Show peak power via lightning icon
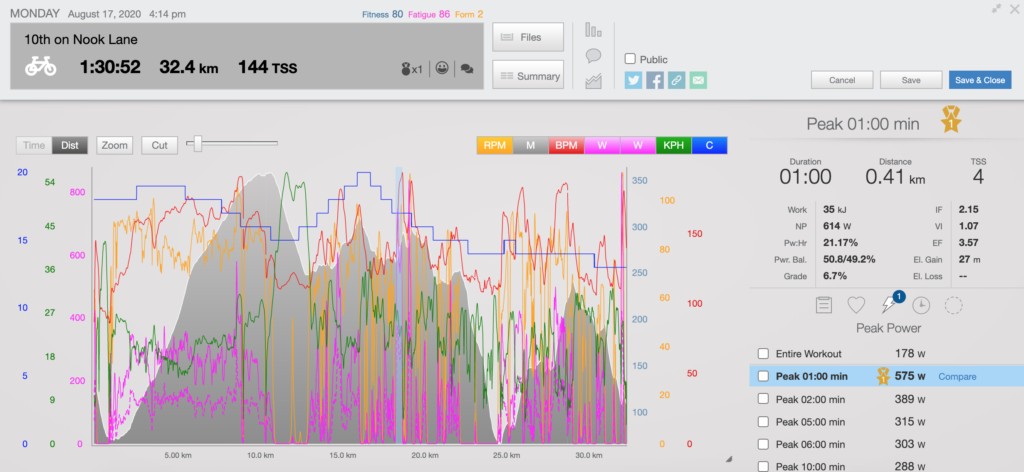 889,304
